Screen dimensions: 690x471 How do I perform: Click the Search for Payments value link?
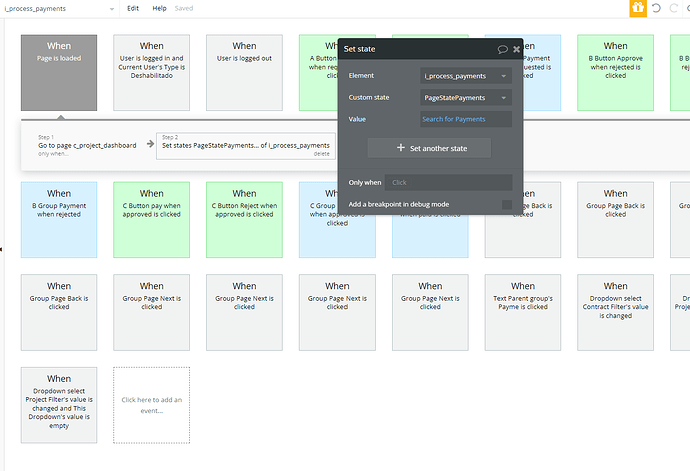454,119
